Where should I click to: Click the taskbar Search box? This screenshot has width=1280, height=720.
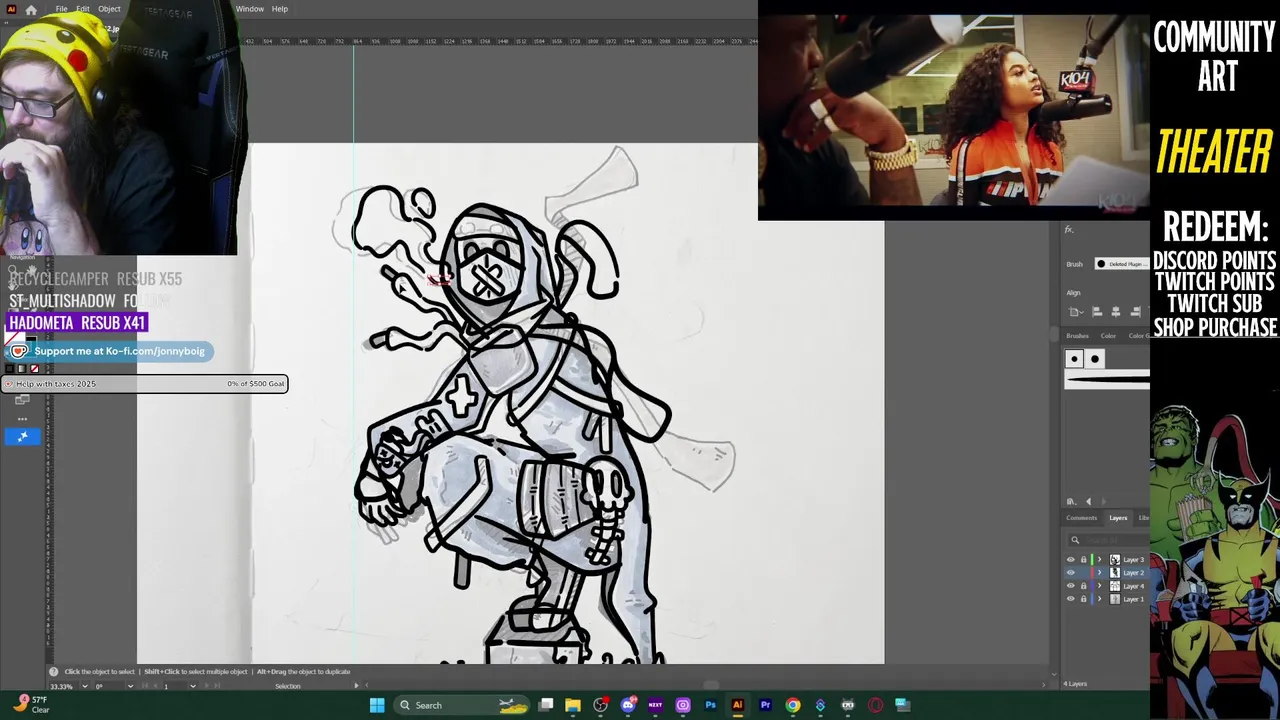pos(461,705)
